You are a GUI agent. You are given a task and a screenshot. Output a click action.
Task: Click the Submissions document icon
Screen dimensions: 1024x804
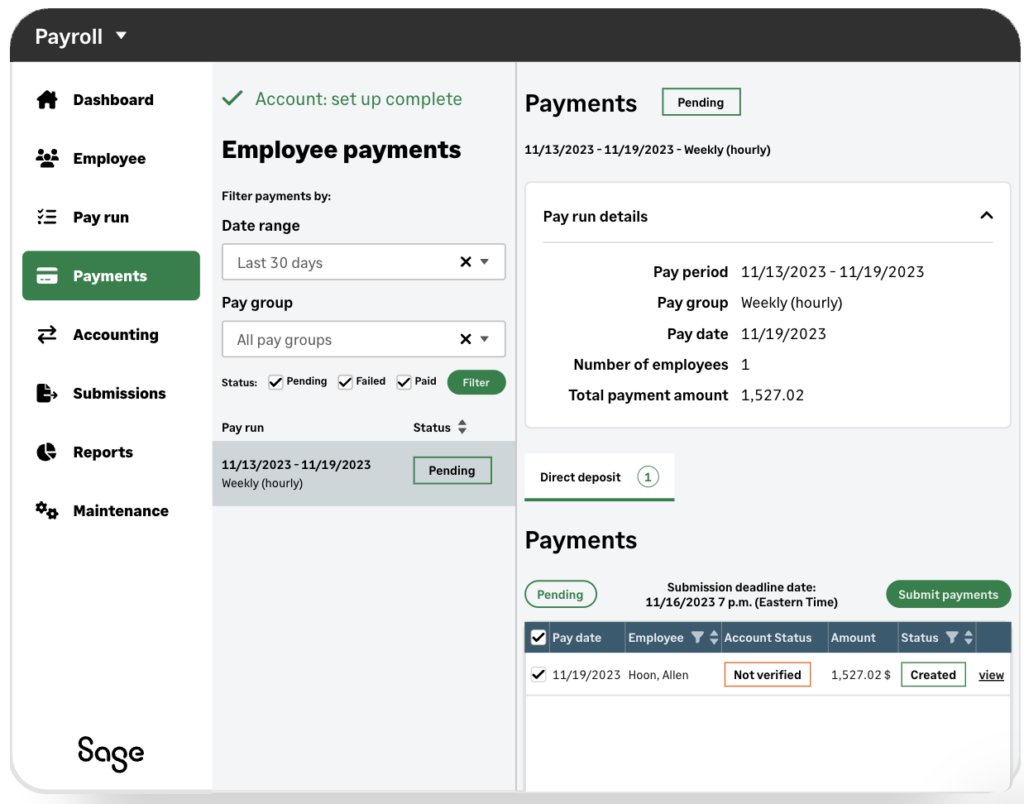point(47,393)
